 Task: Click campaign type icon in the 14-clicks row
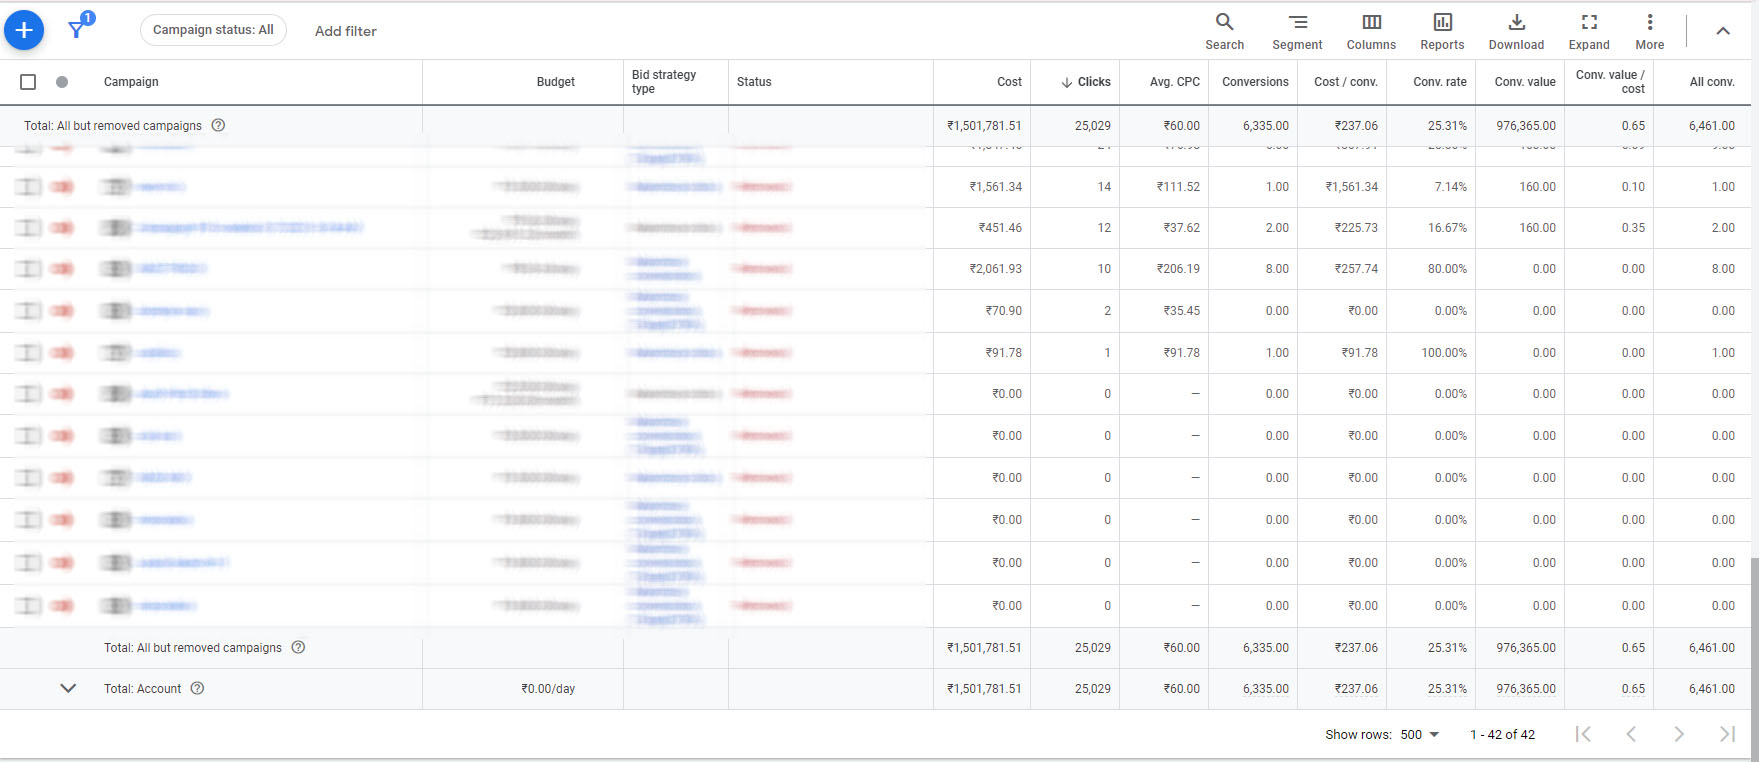117,187
